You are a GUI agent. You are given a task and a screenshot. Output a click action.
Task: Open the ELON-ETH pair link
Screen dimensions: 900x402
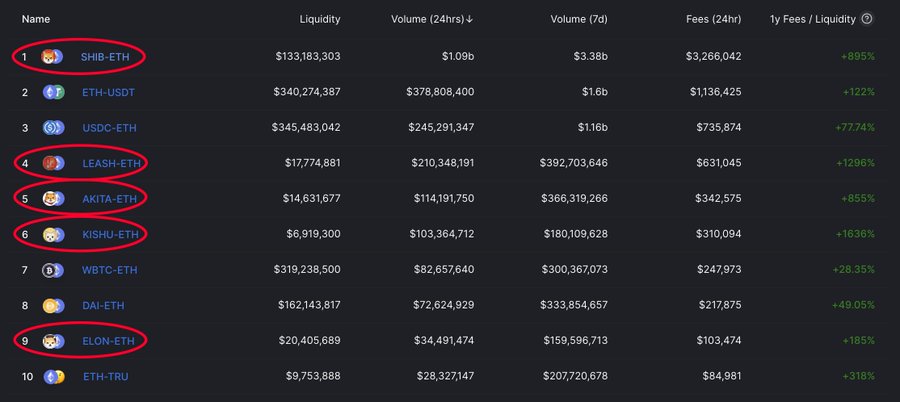coord(108,341)
